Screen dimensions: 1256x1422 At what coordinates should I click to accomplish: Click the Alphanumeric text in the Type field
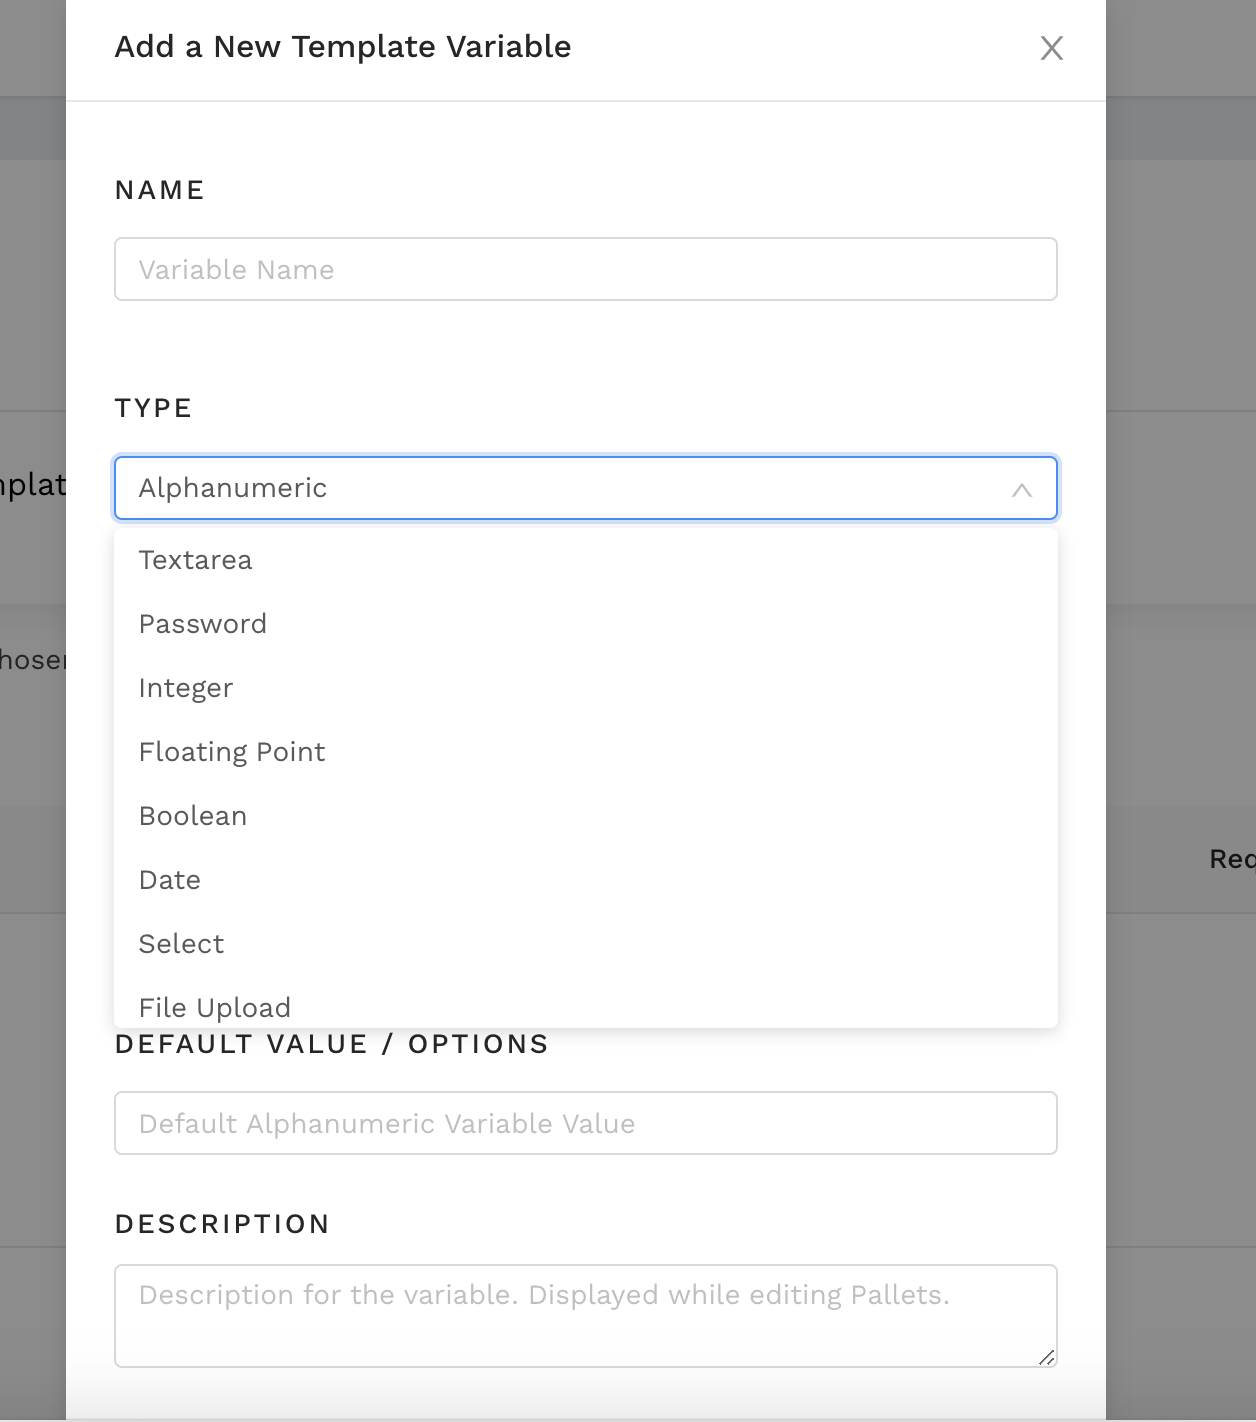(x=233, y=488)
